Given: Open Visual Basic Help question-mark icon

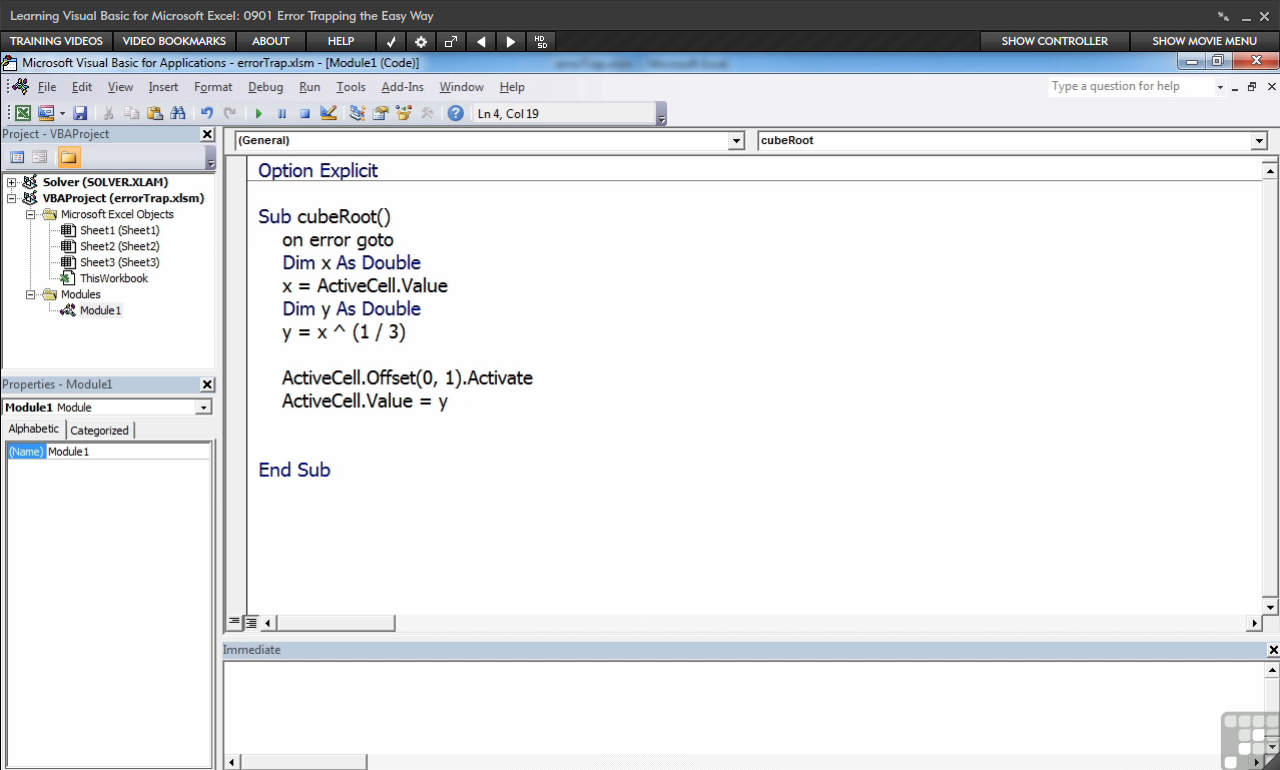Looking at the screenshot, I should coord(456,113).
